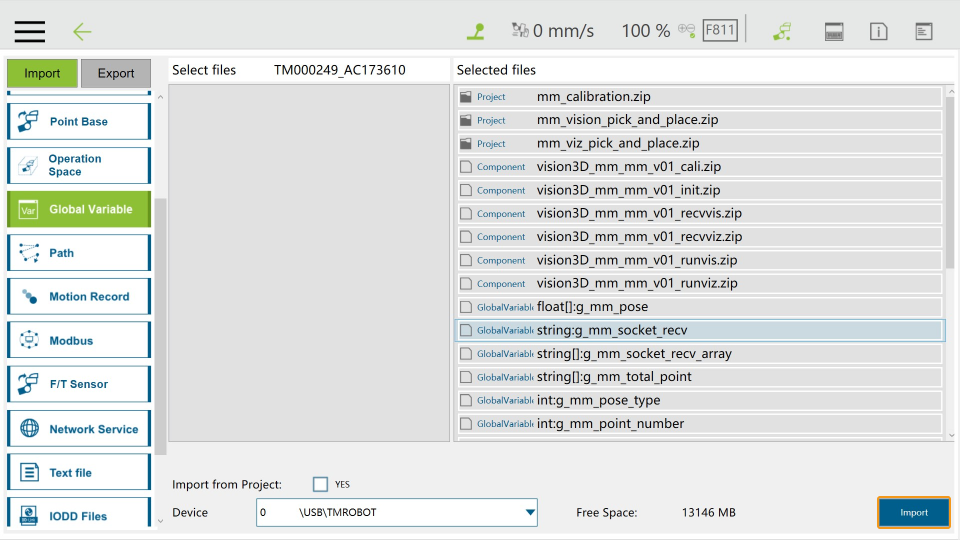Select the Import tab
Screen dimensions: 960x540
coord(42,73)
